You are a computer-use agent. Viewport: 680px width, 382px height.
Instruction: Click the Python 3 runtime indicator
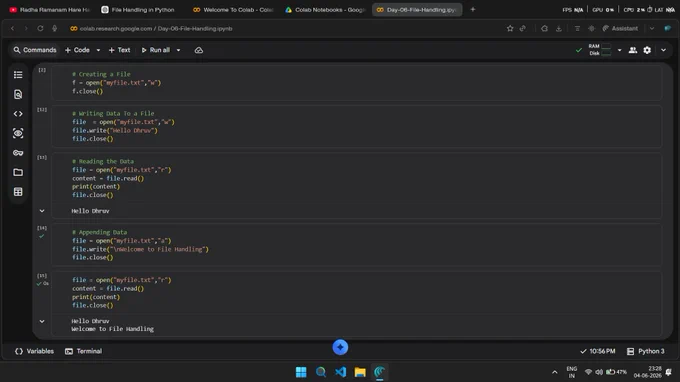[x=646, y=351]
